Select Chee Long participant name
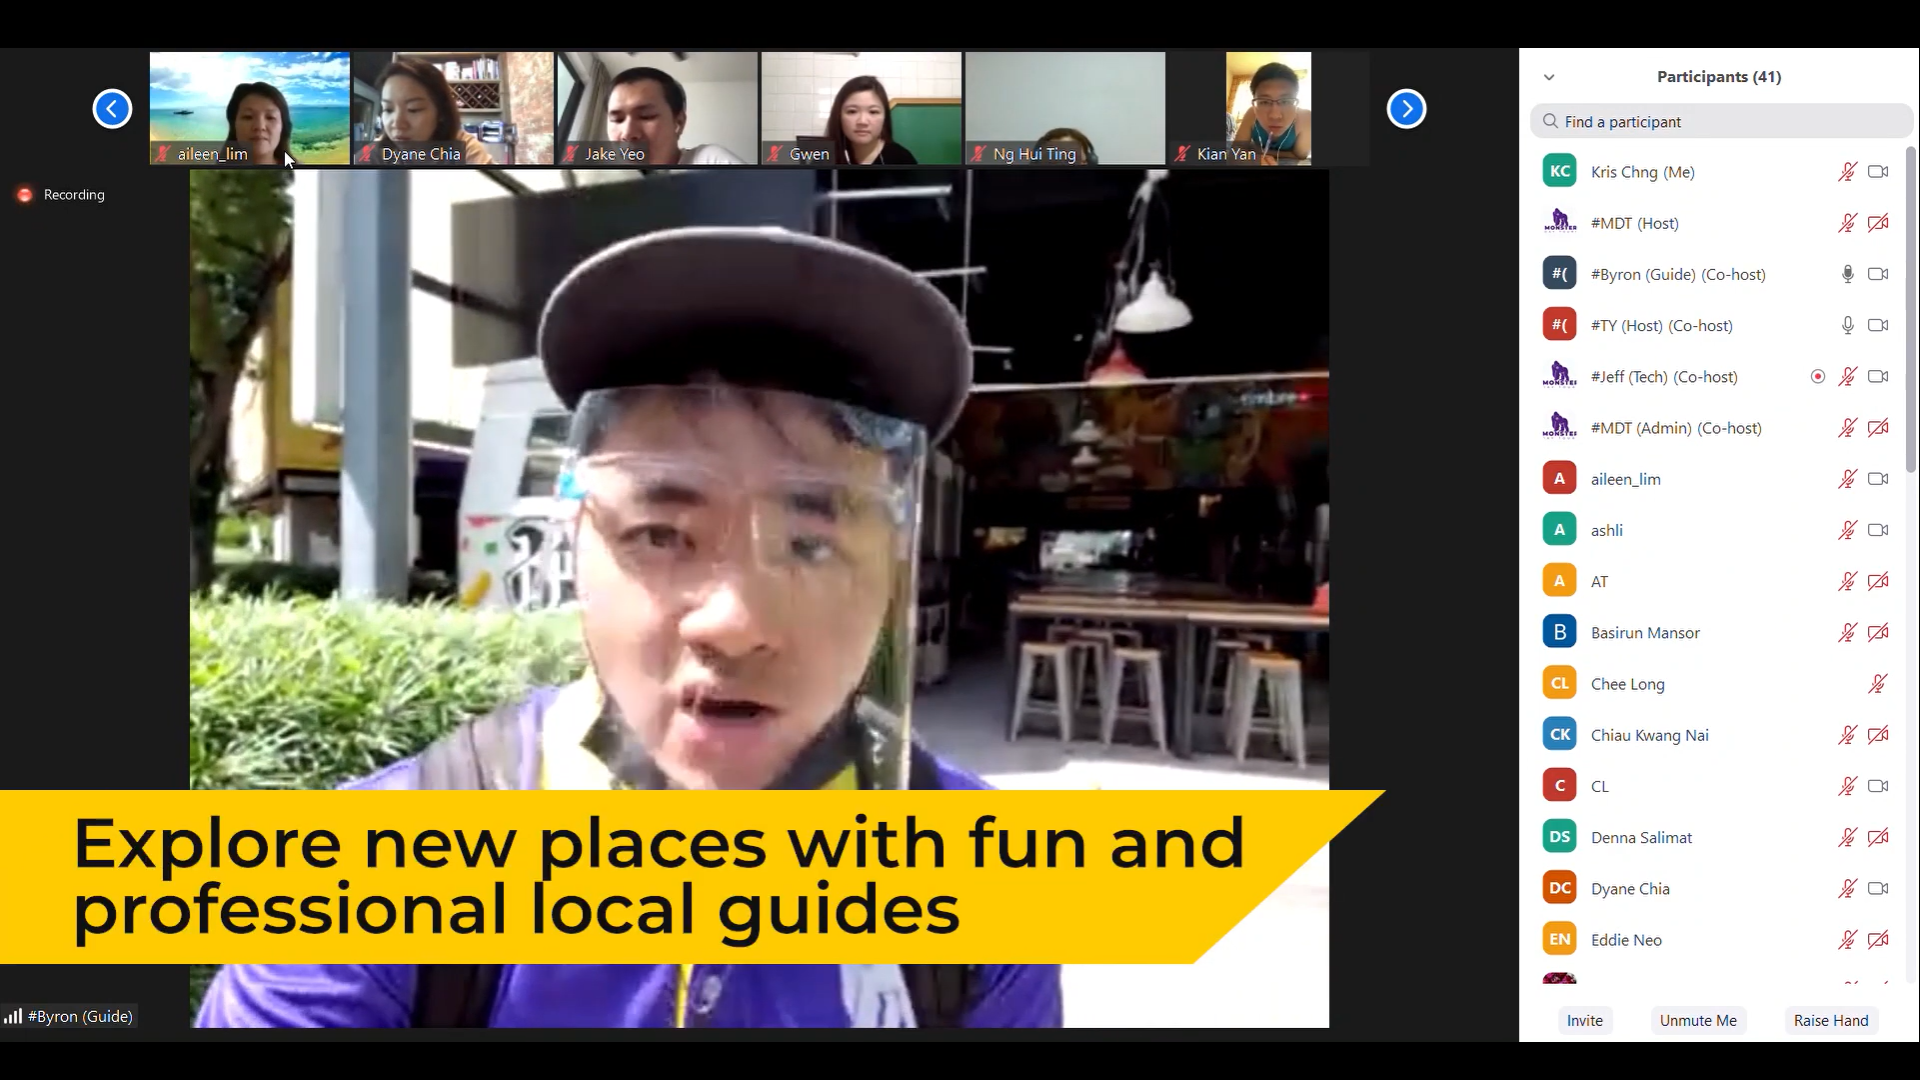The height and width of the screenshot is (1080, 1920). point(1627,684)
